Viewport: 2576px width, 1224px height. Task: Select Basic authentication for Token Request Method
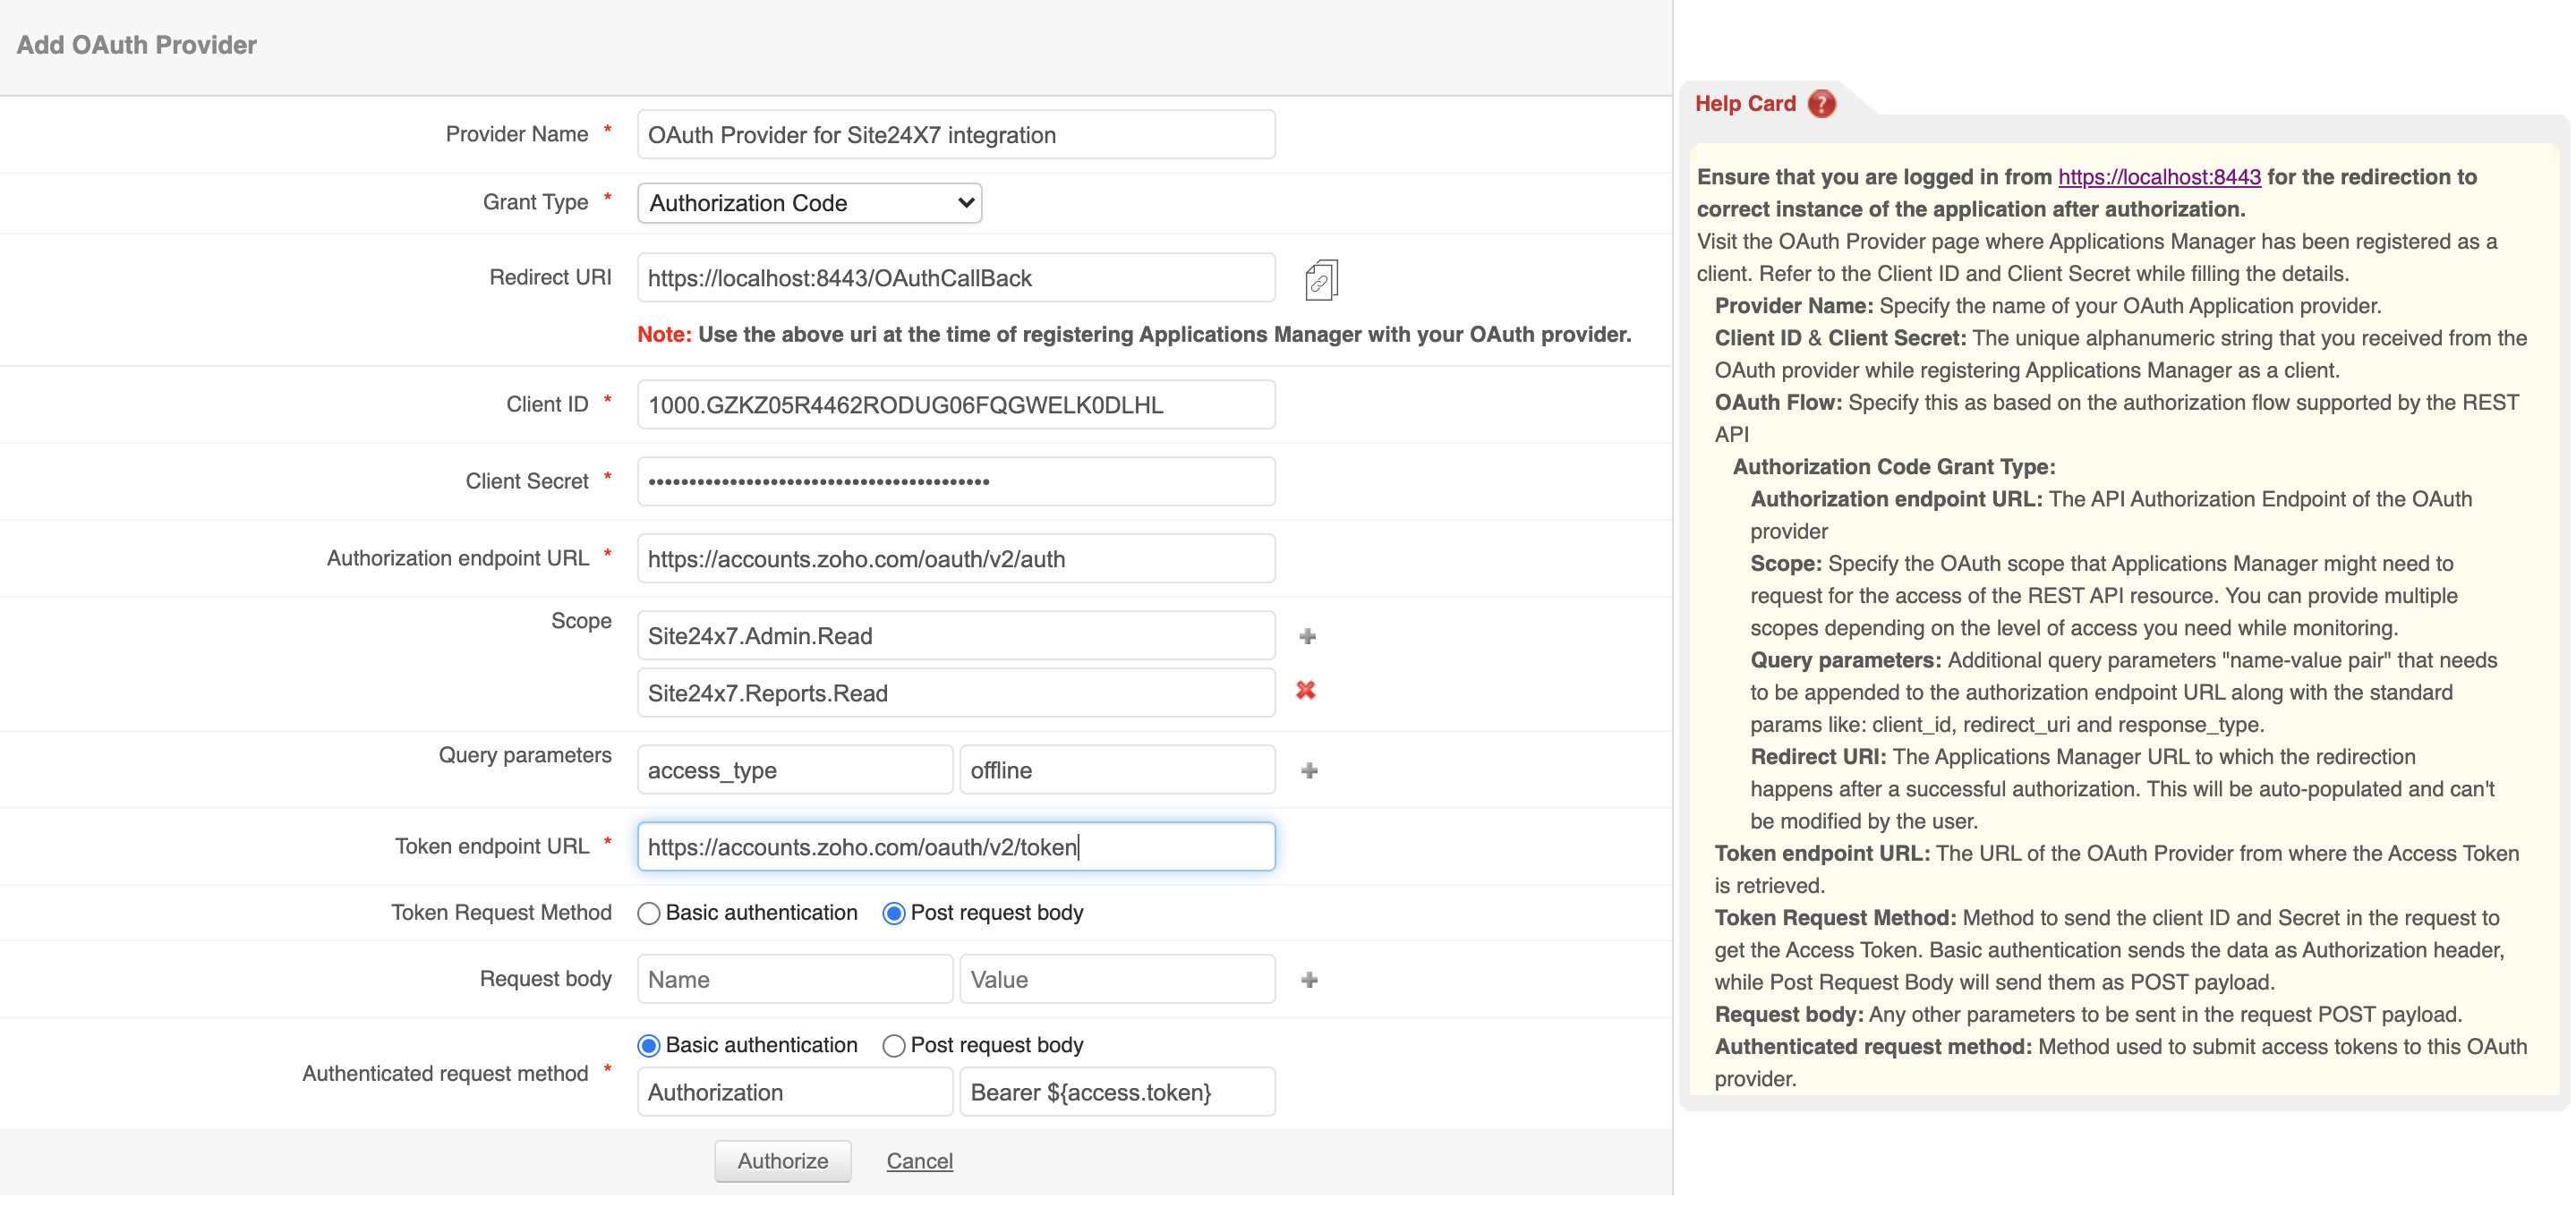649,913
